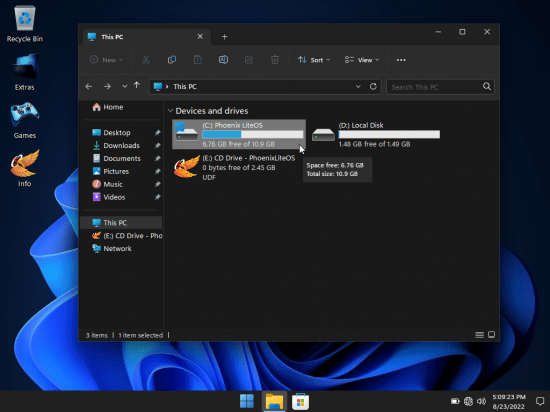Image resolution: width=550 pixels, height=412 pixels.
Task: Click the D: drive usage bar
Action: tap(389, 134)
